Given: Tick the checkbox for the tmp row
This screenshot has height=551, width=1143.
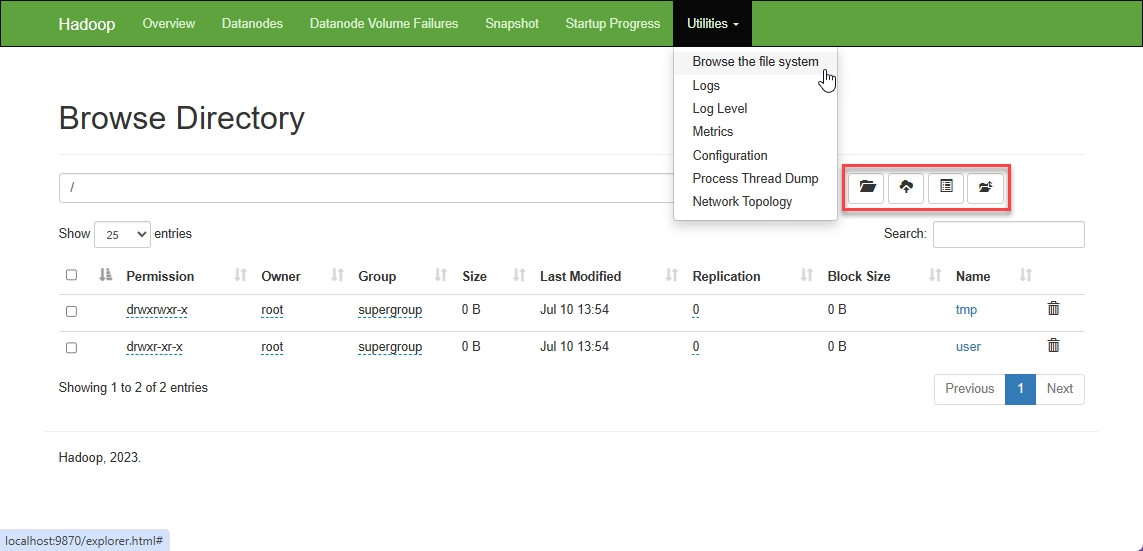Looking at the screenshot, I should tap(71, 311).
